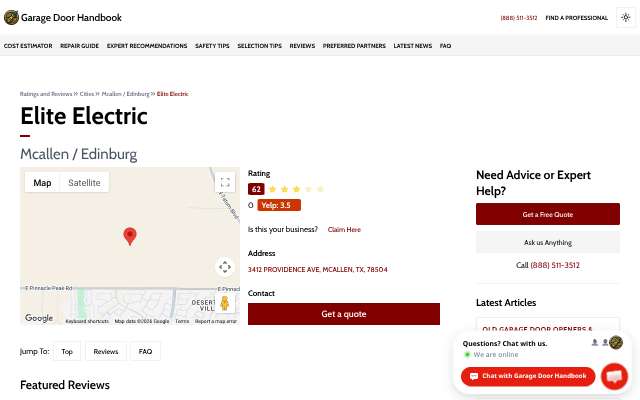Open map fullscreen view icon

[225, 182]
